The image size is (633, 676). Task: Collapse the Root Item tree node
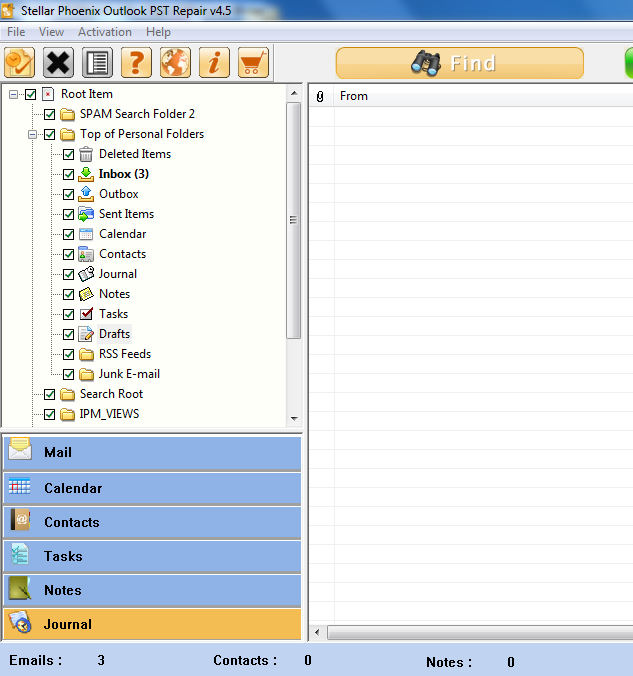coord(13,94)
